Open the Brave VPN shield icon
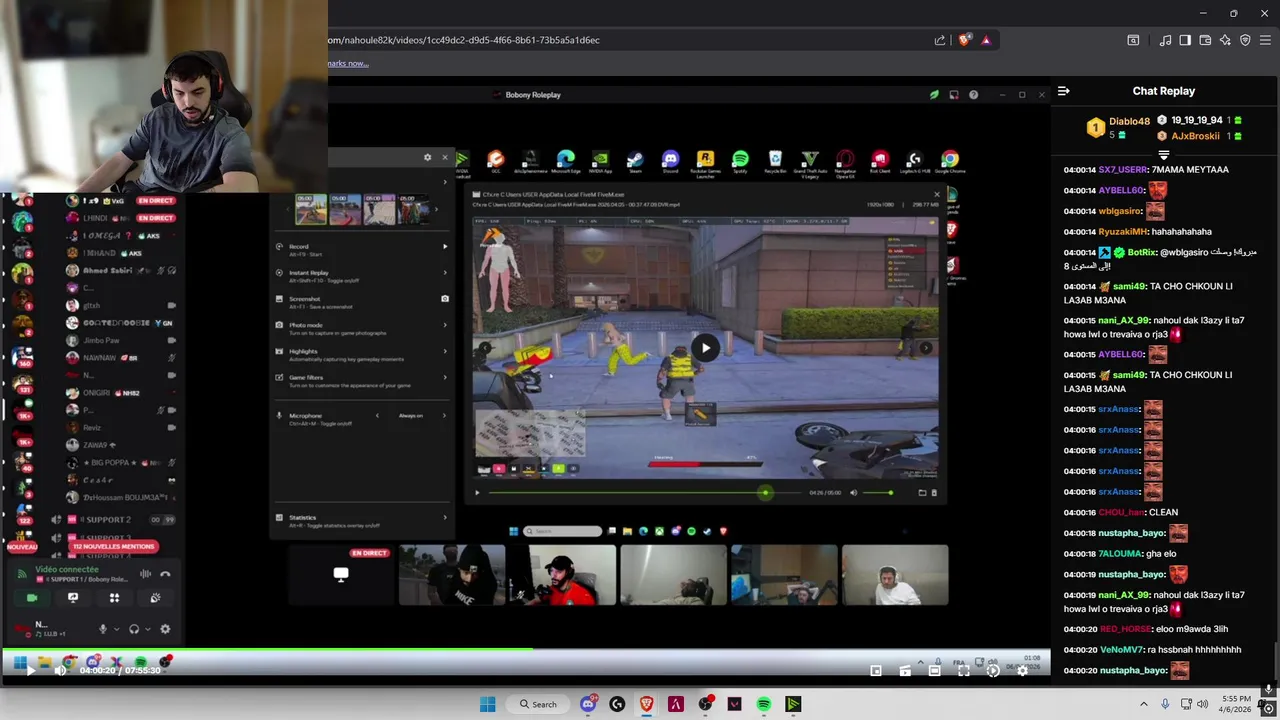Viewport: 1280px width, 720px height. pyautogui.click(x=1245, y=40)
